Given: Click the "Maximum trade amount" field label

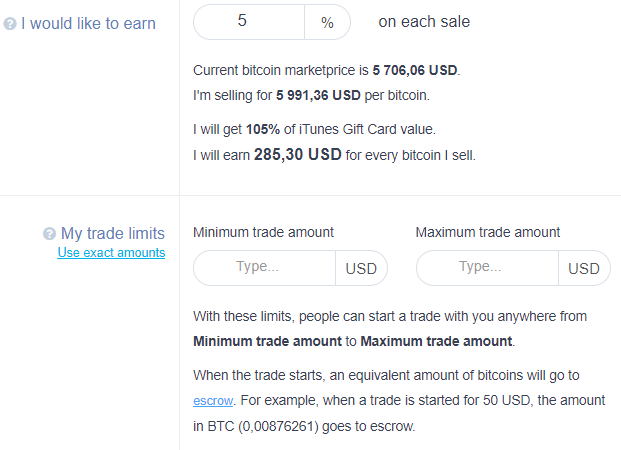Looking at the screenshot, I should click(487, 232).
